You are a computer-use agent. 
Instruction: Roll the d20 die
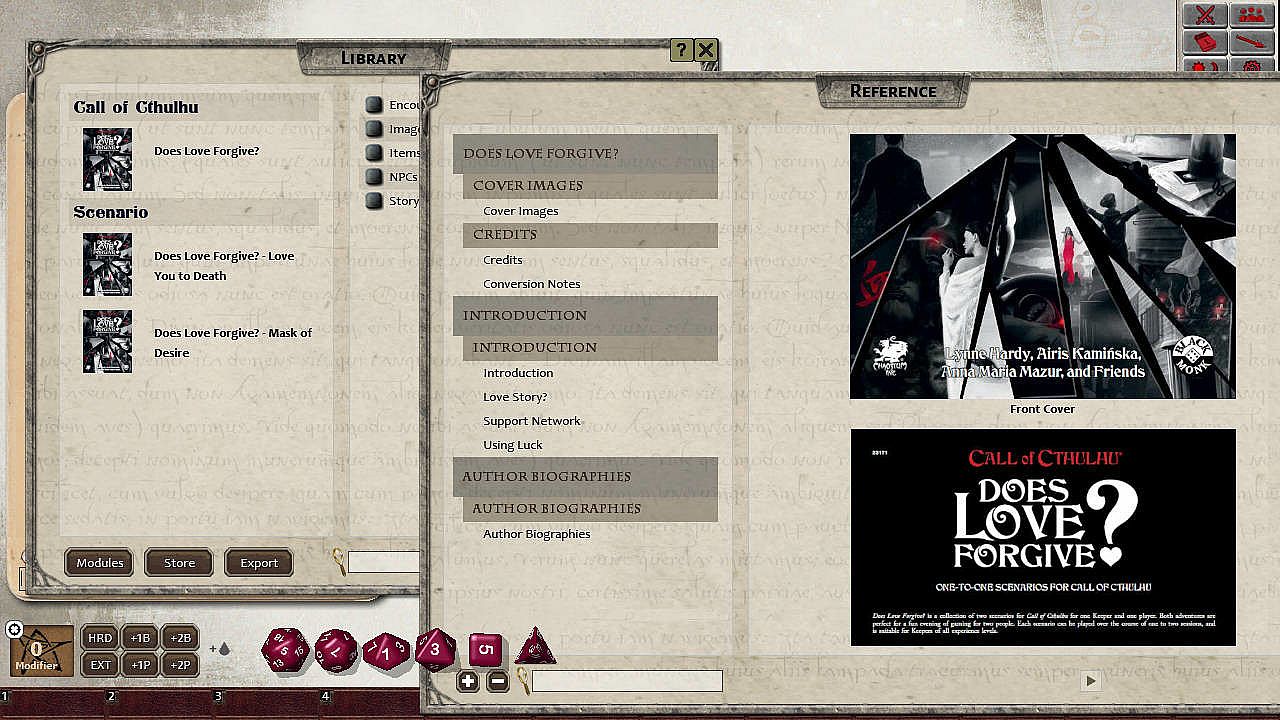[x=285, y=652]
